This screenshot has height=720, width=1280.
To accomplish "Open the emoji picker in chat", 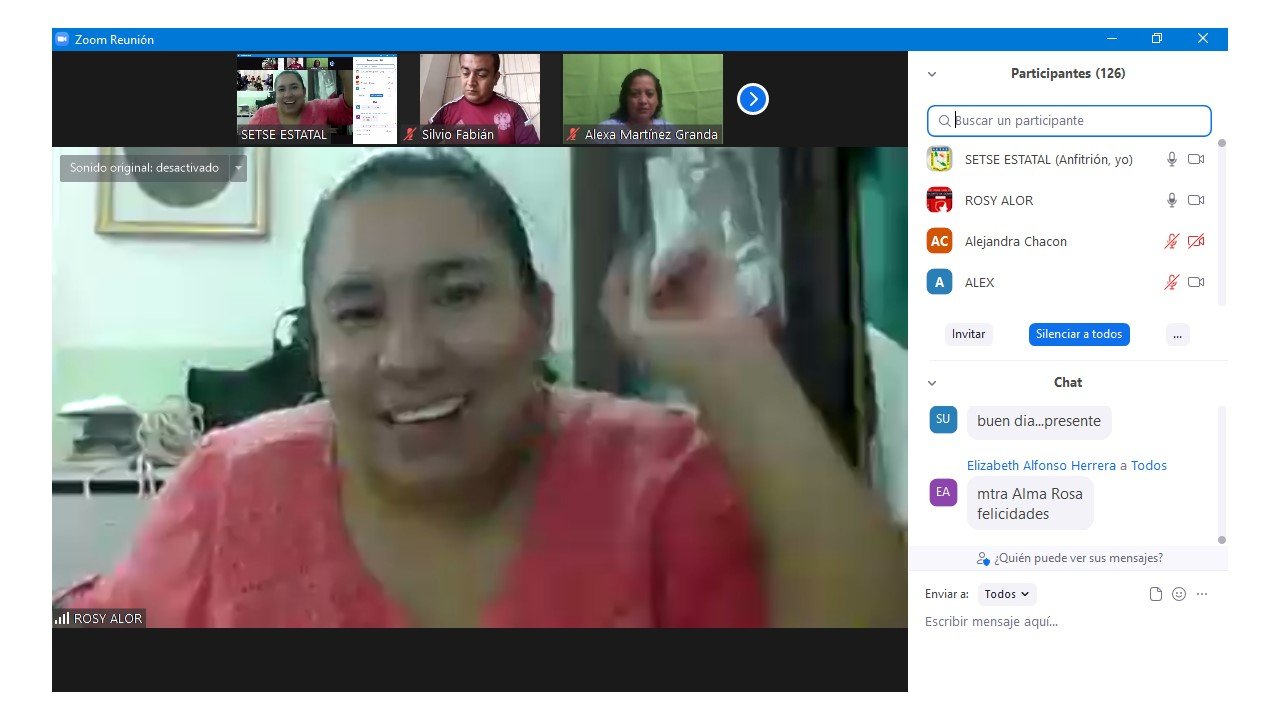I will click(1179, 594).
